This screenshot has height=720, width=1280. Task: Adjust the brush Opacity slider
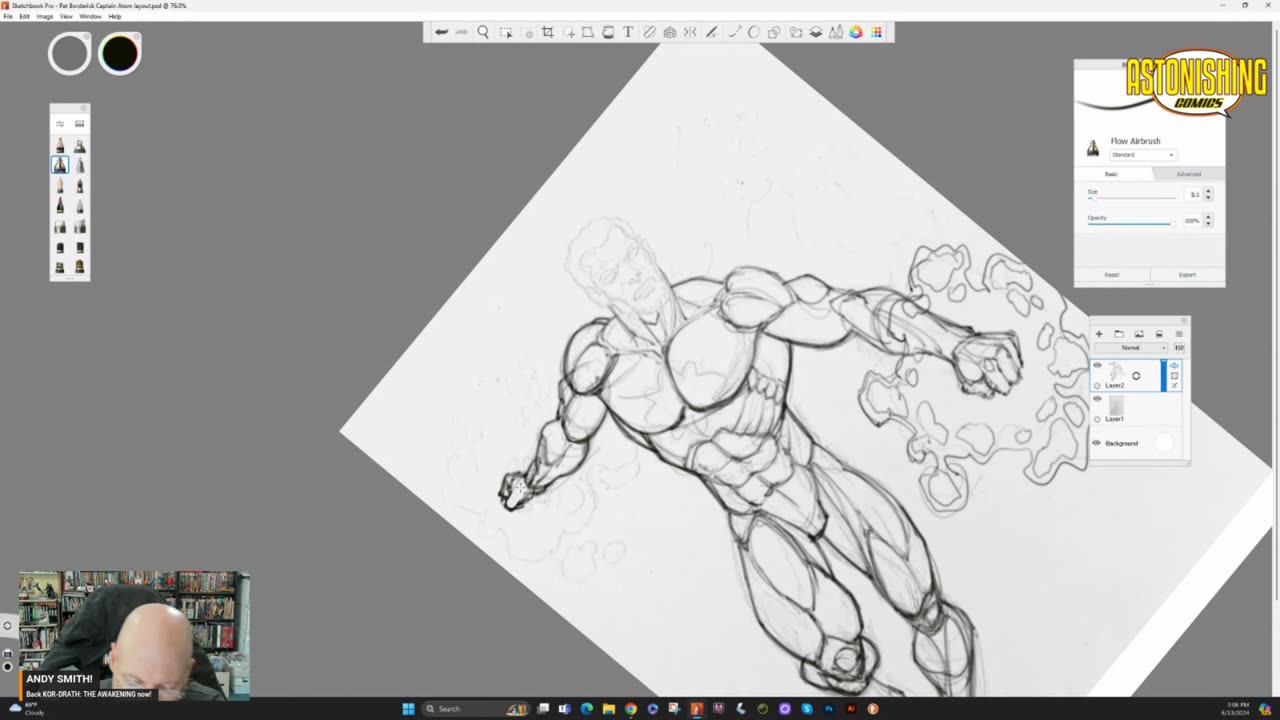[x=1131, y=224]
